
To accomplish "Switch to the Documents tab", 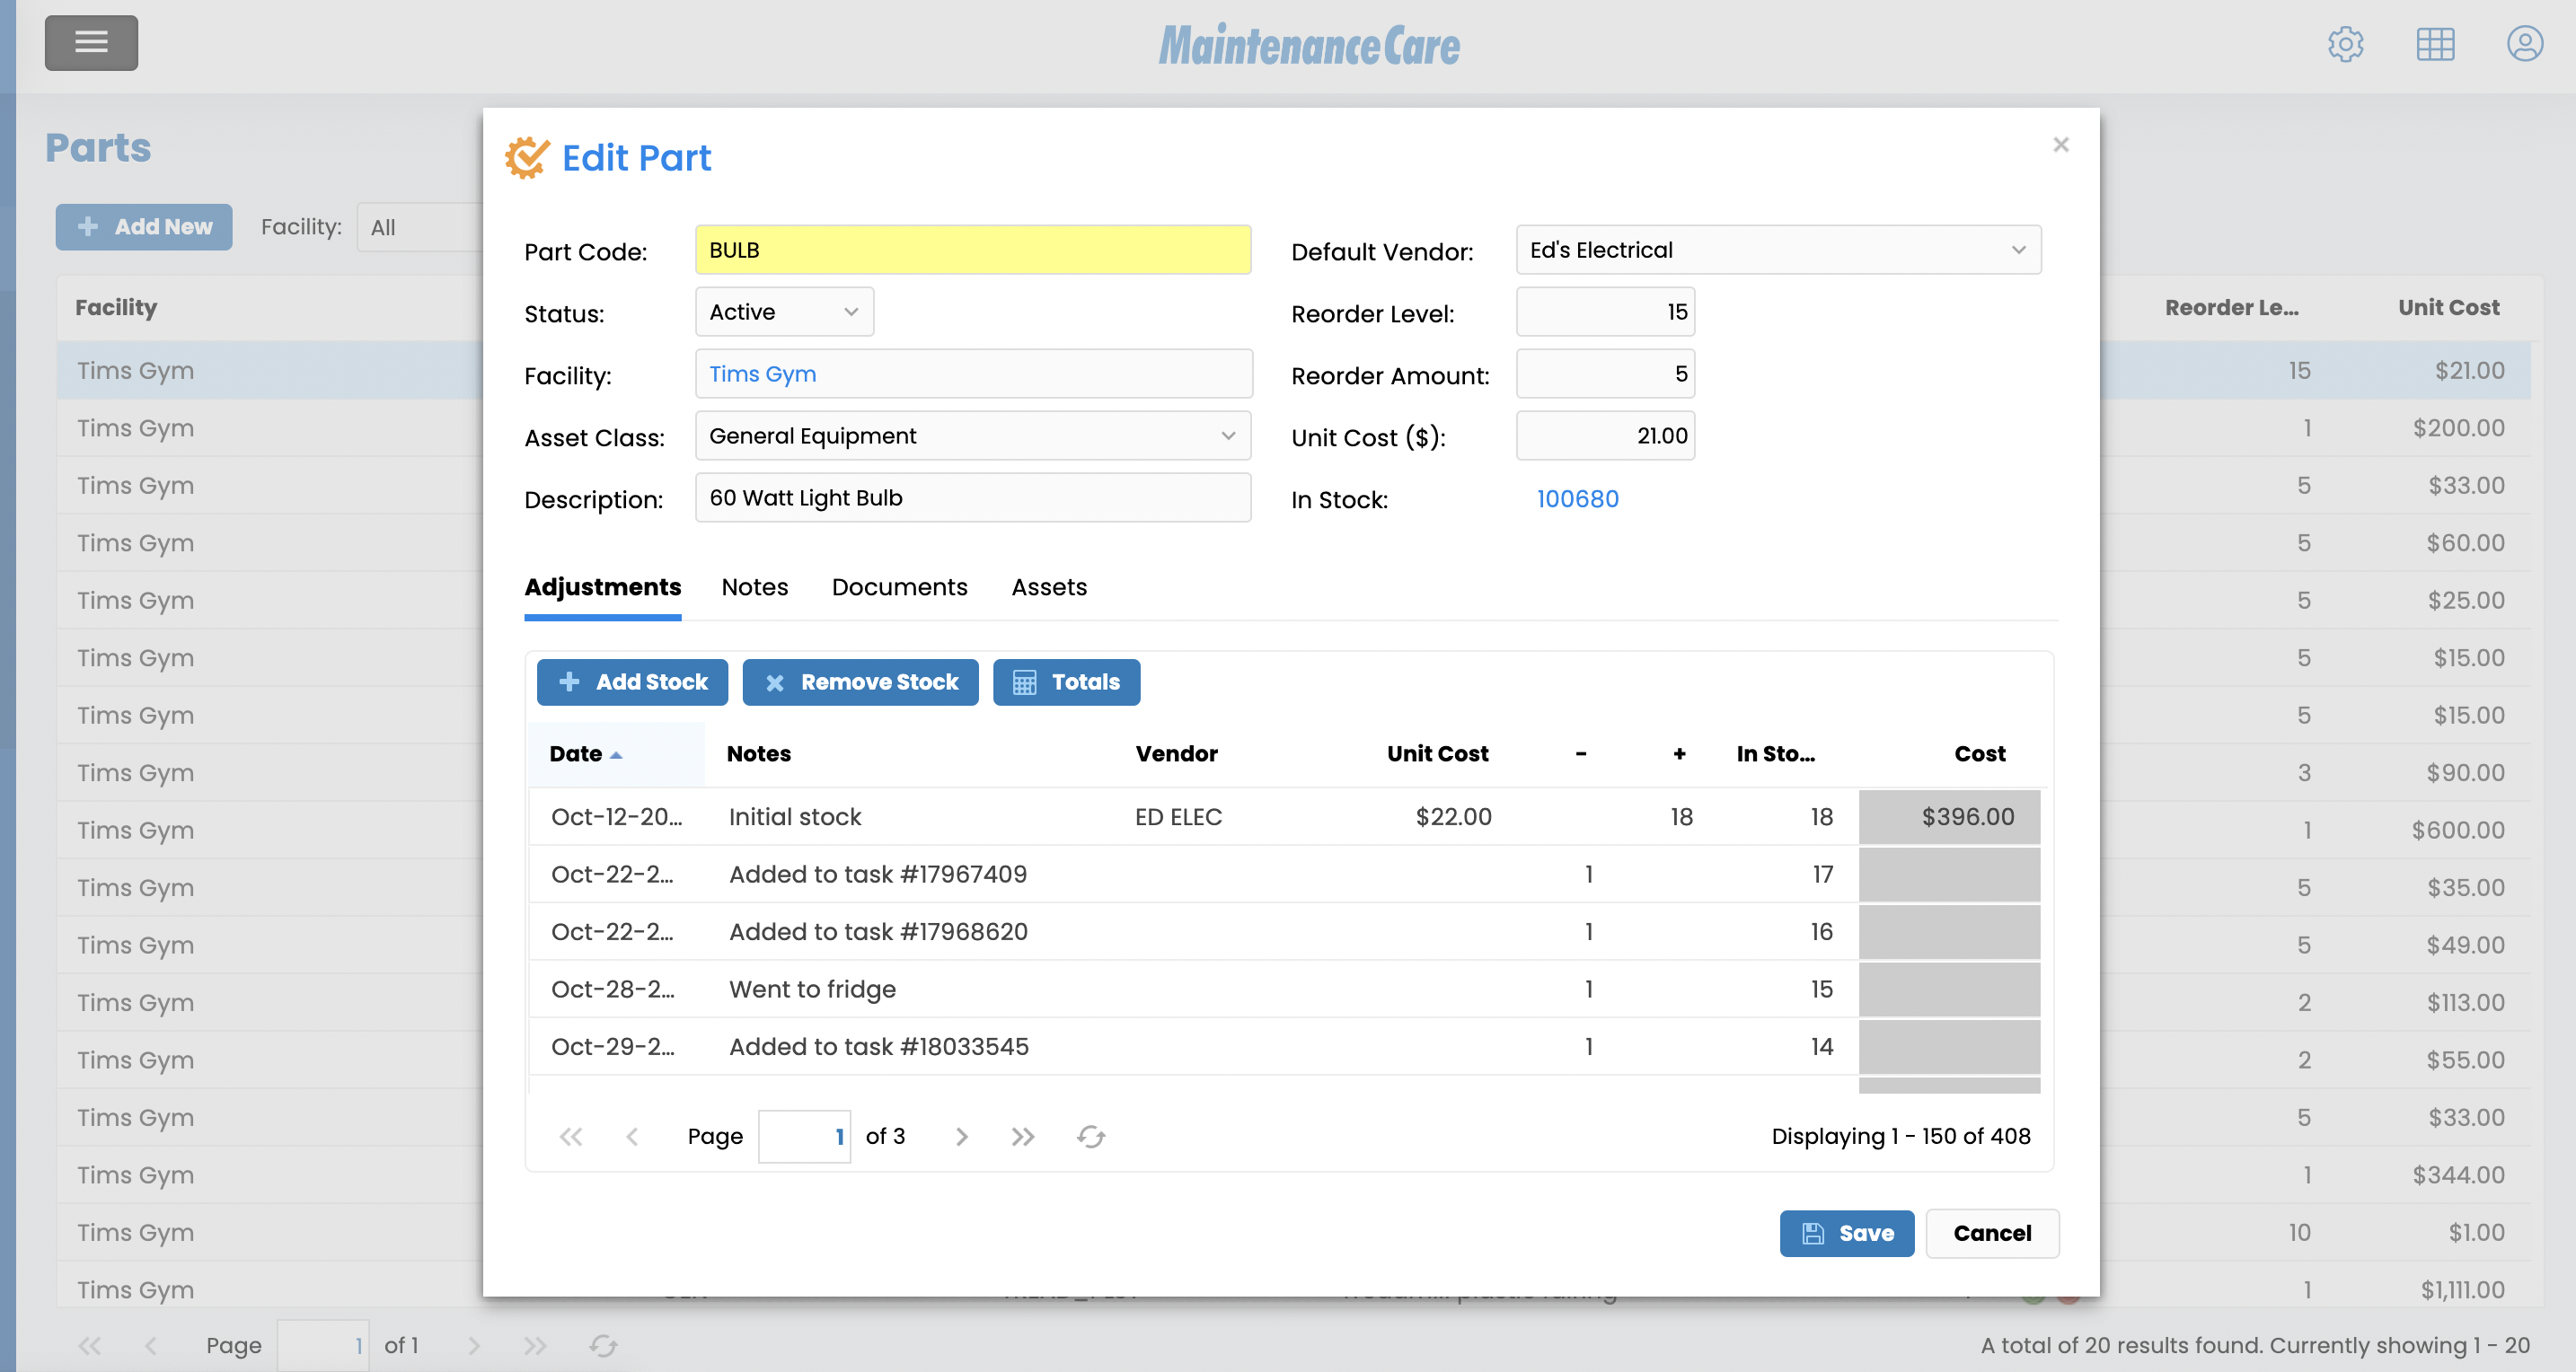I will point(898,587).
